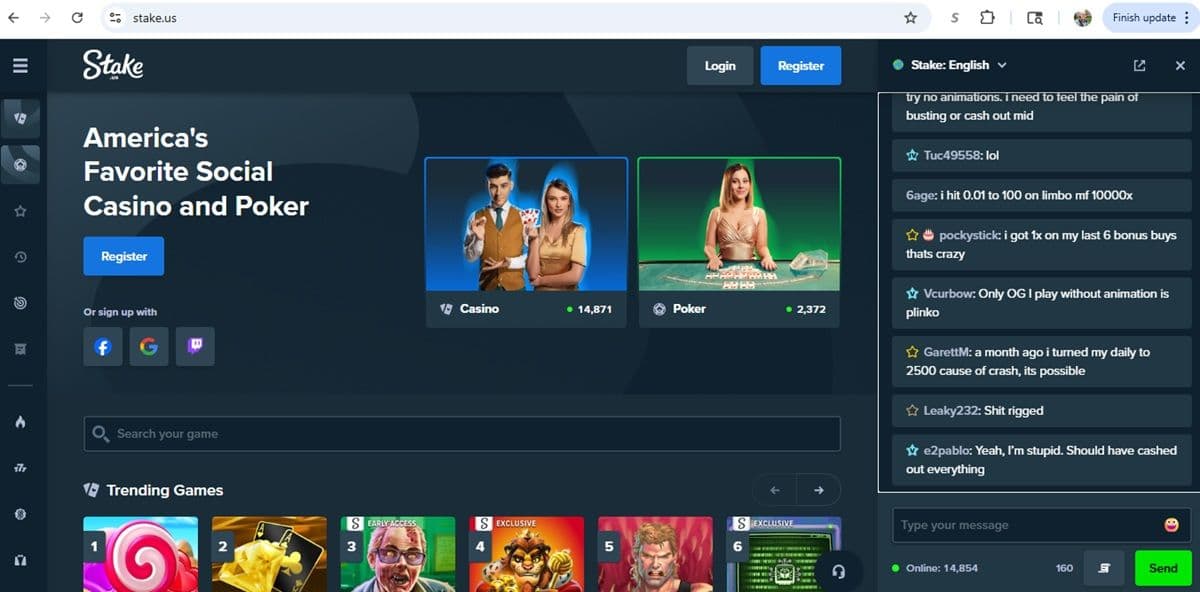Sign up with the Google icon

pyautogui.click(x=149, y=346)
